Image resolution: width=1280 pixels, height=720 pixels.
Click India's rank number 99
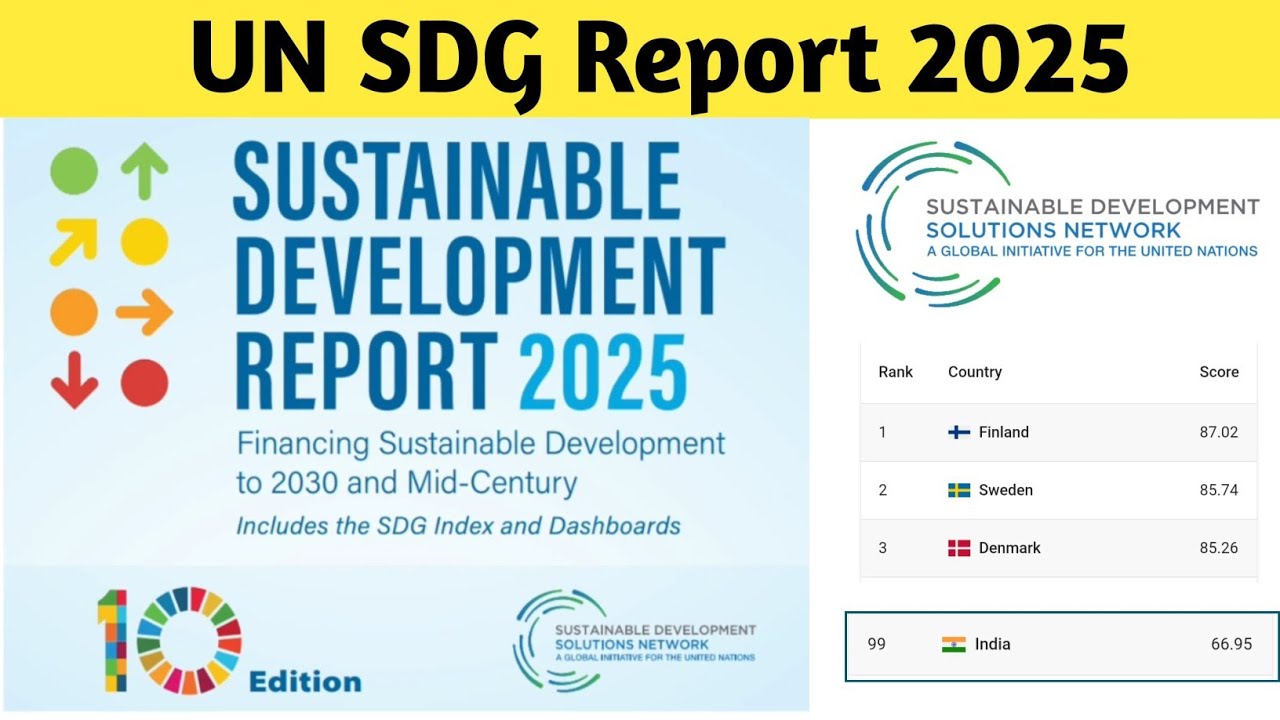877,645
